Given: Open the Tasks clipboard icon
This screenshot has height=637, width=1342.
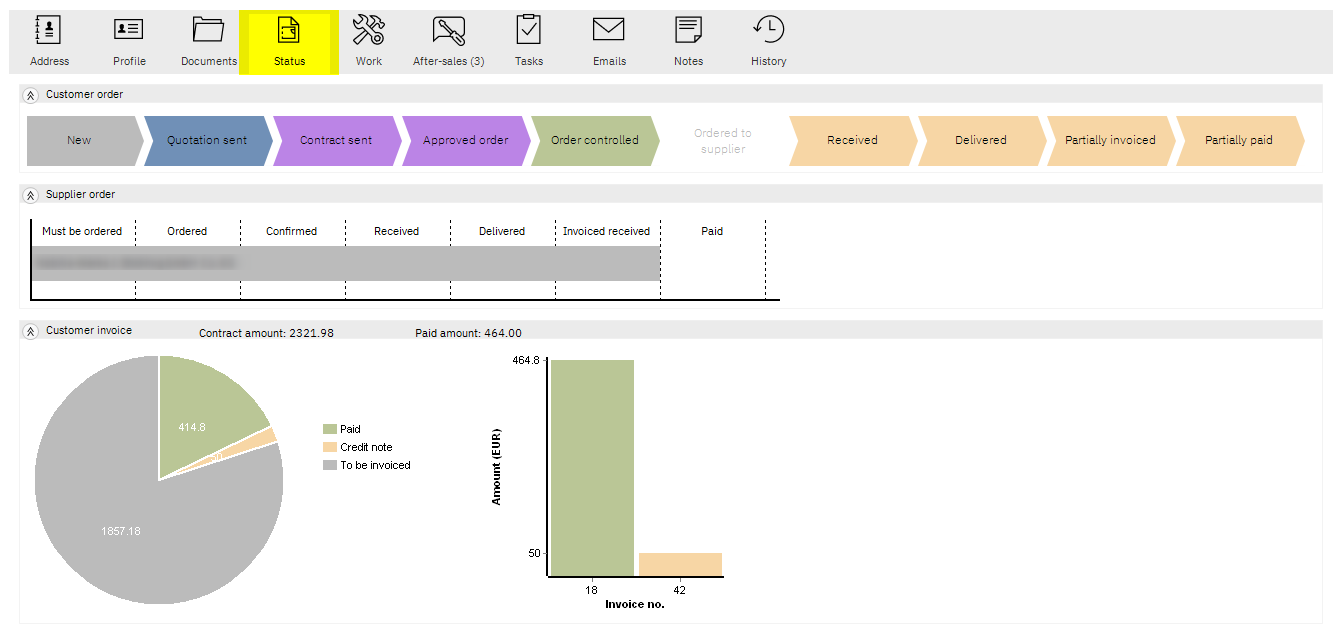Looking at the screenshot, I should point(529,30).
